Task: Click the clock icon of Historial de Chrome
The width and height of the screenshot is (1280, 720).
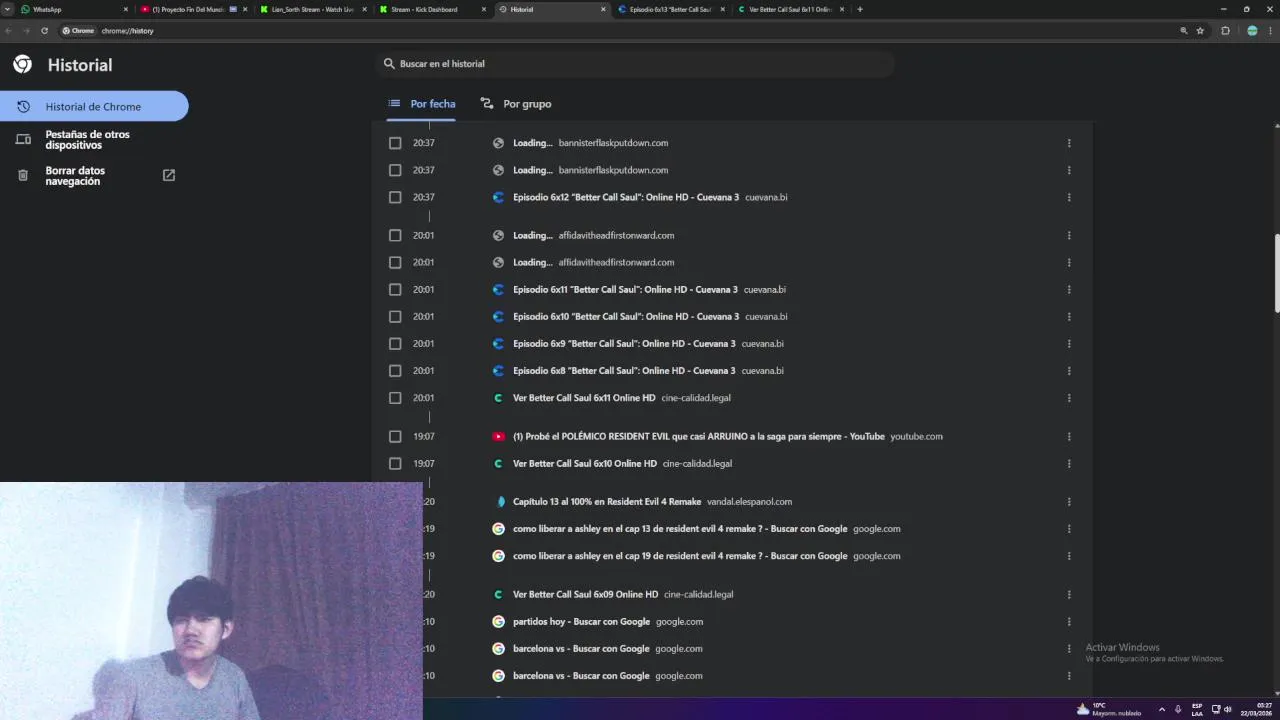Action: [23, 106]
